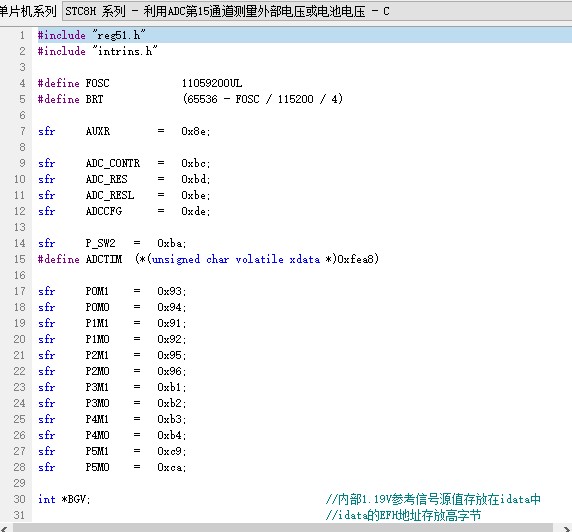Click the ADCTIM macro name
Image resolution: width=572 pixels, height=532 pixels.
104,259
